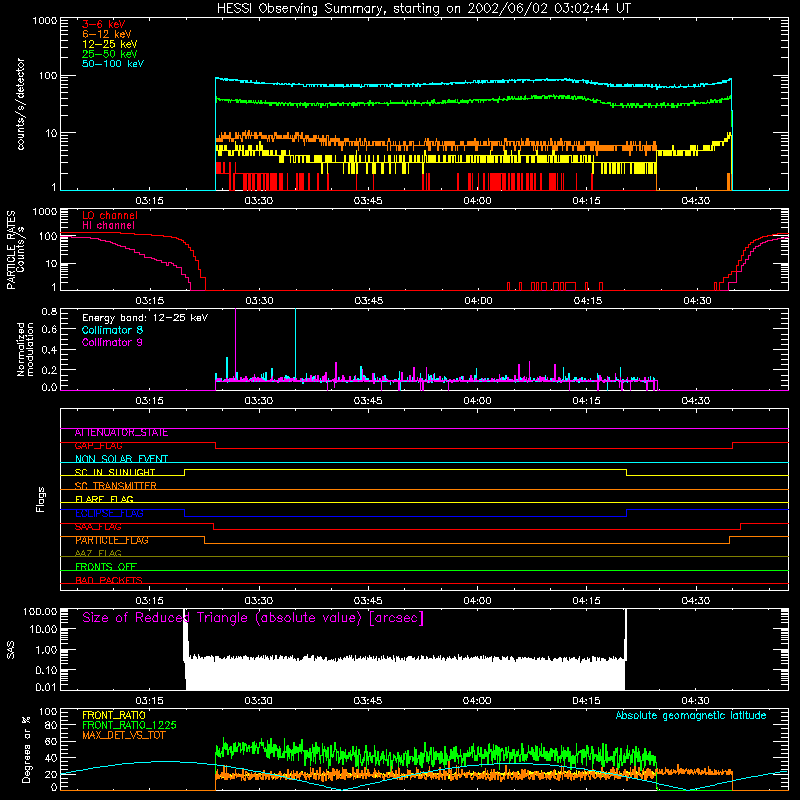800x800 pixels.
Task: Click 10.00 on the SAS axis
Action: [x=43, y=629]
